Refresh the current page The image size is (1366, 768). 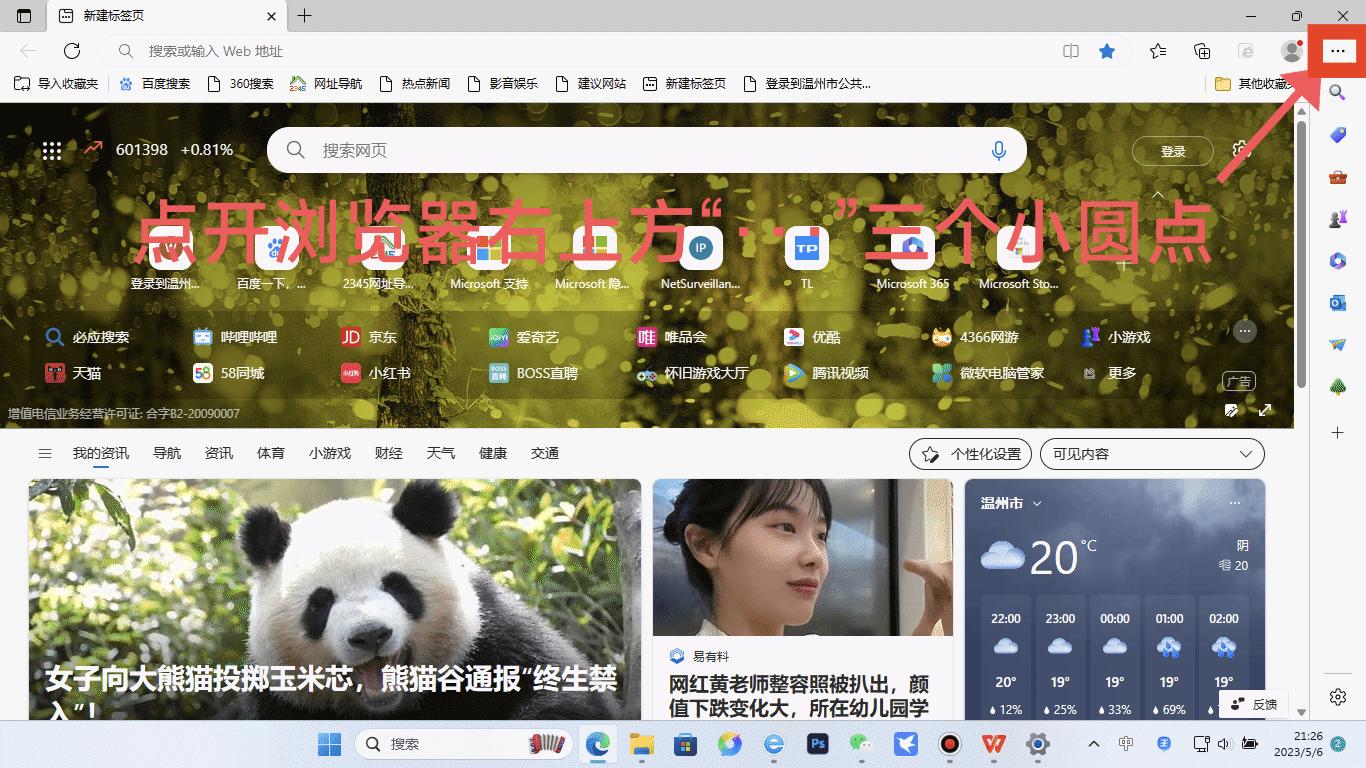(x=71, y=51)
